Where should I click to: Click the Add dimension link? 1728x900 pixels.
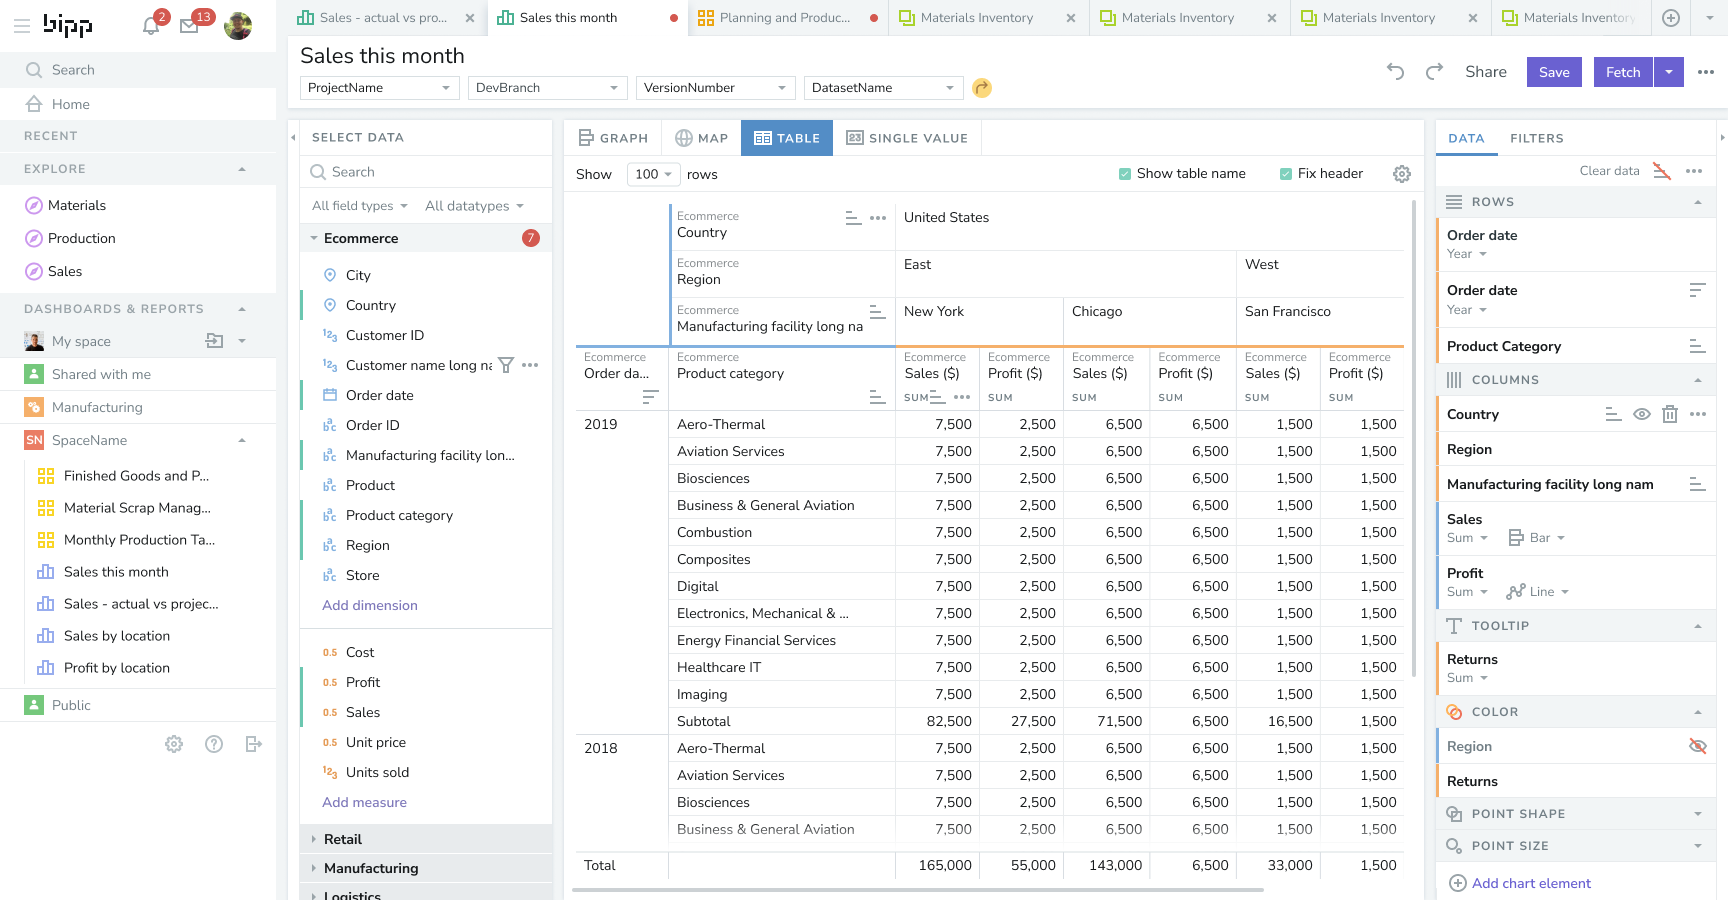click(x=370, y=605)
